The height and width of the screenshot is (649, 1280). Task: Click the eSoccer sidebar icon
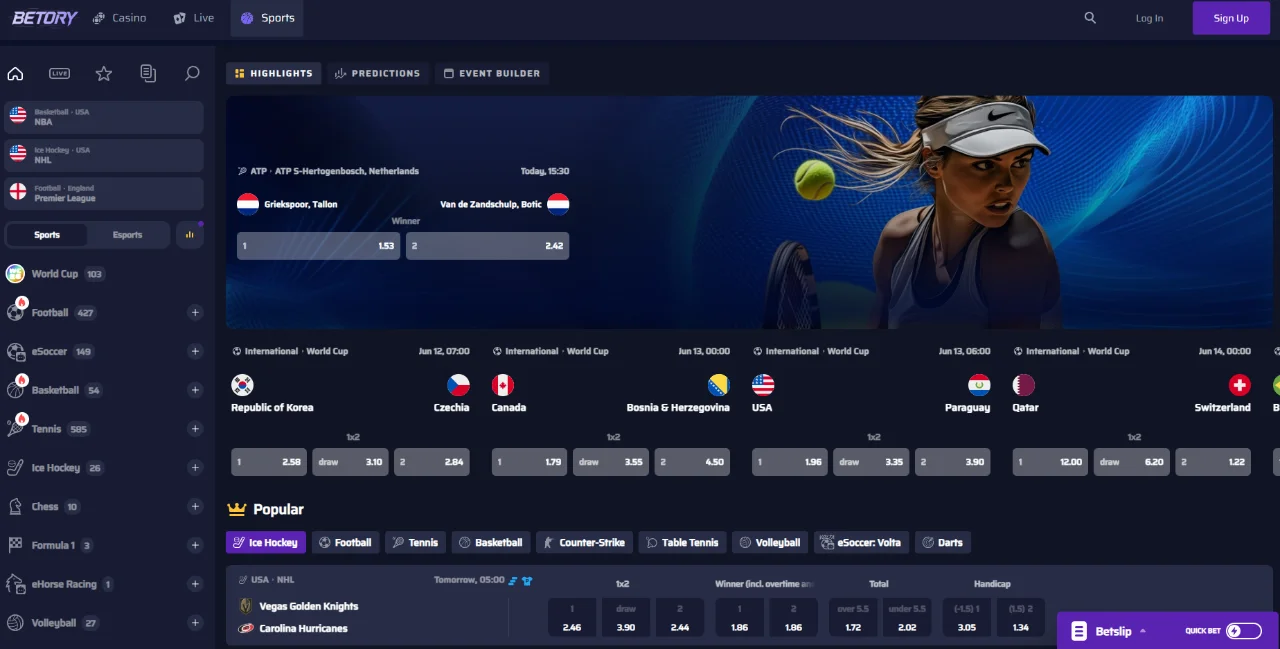[x=15, y=351]
